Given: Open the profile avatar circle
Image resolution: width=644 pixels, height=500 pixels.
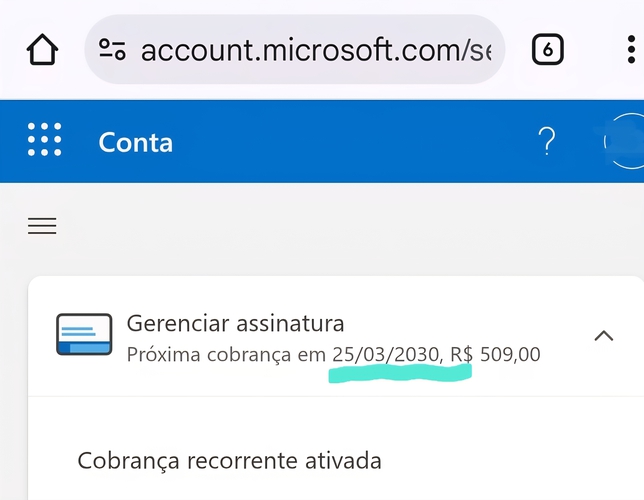Looking at the screenshot, I should click(x=626, y=142).
